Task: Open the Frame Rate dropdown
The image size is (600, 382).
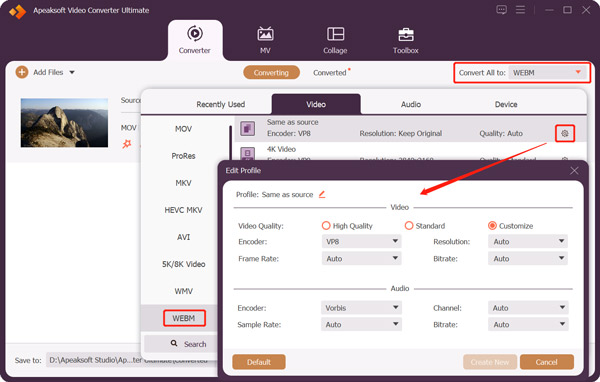Action: click(362, 259)
